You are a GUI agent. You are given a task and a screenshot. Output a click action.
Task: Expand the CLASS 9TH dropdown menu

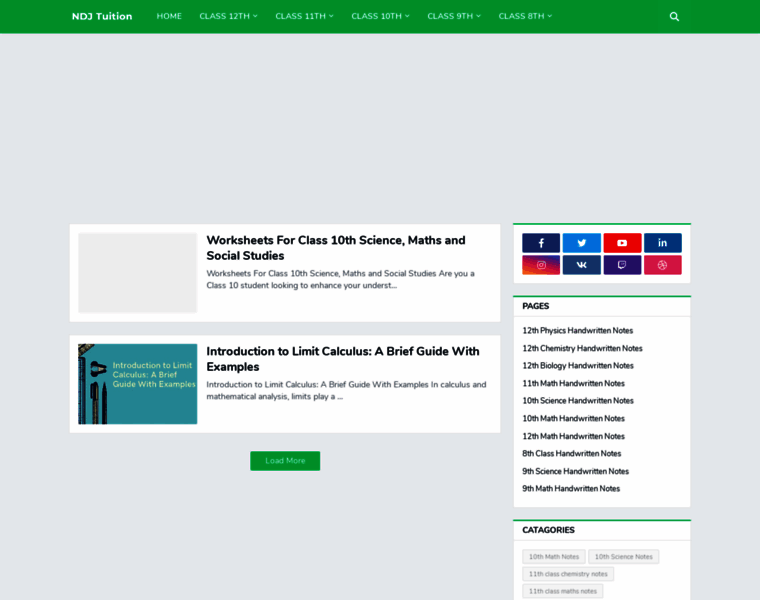[454, 16]
